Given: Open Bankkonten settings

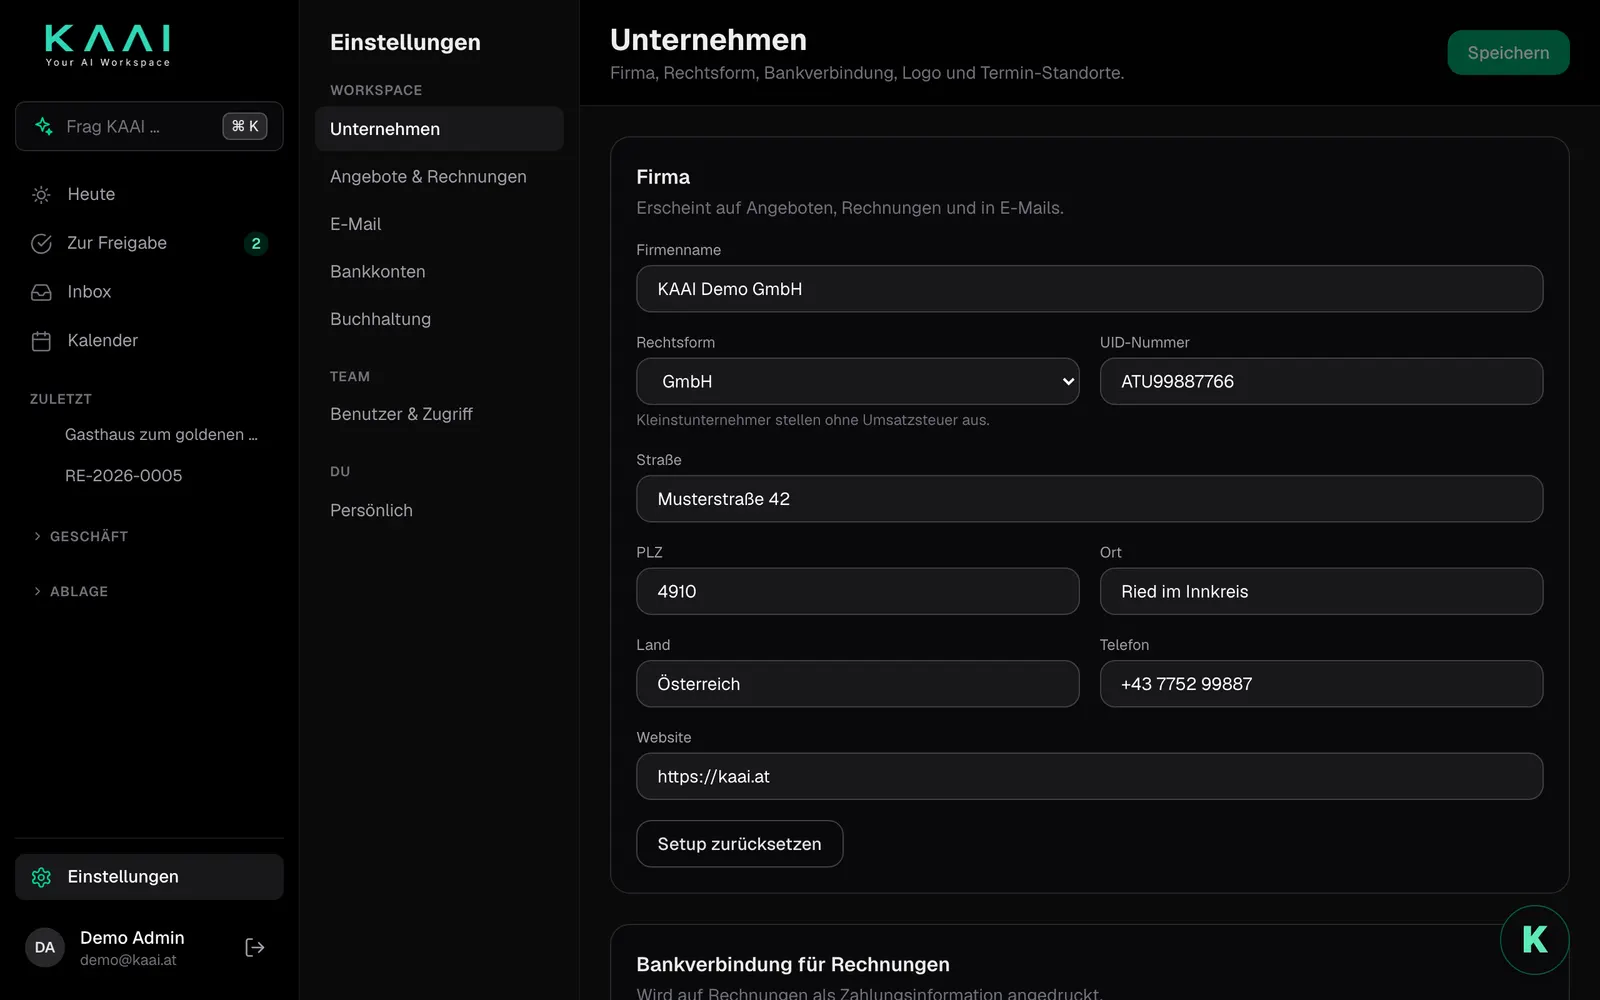Looking at the screenshot, I should click(439, 272).
